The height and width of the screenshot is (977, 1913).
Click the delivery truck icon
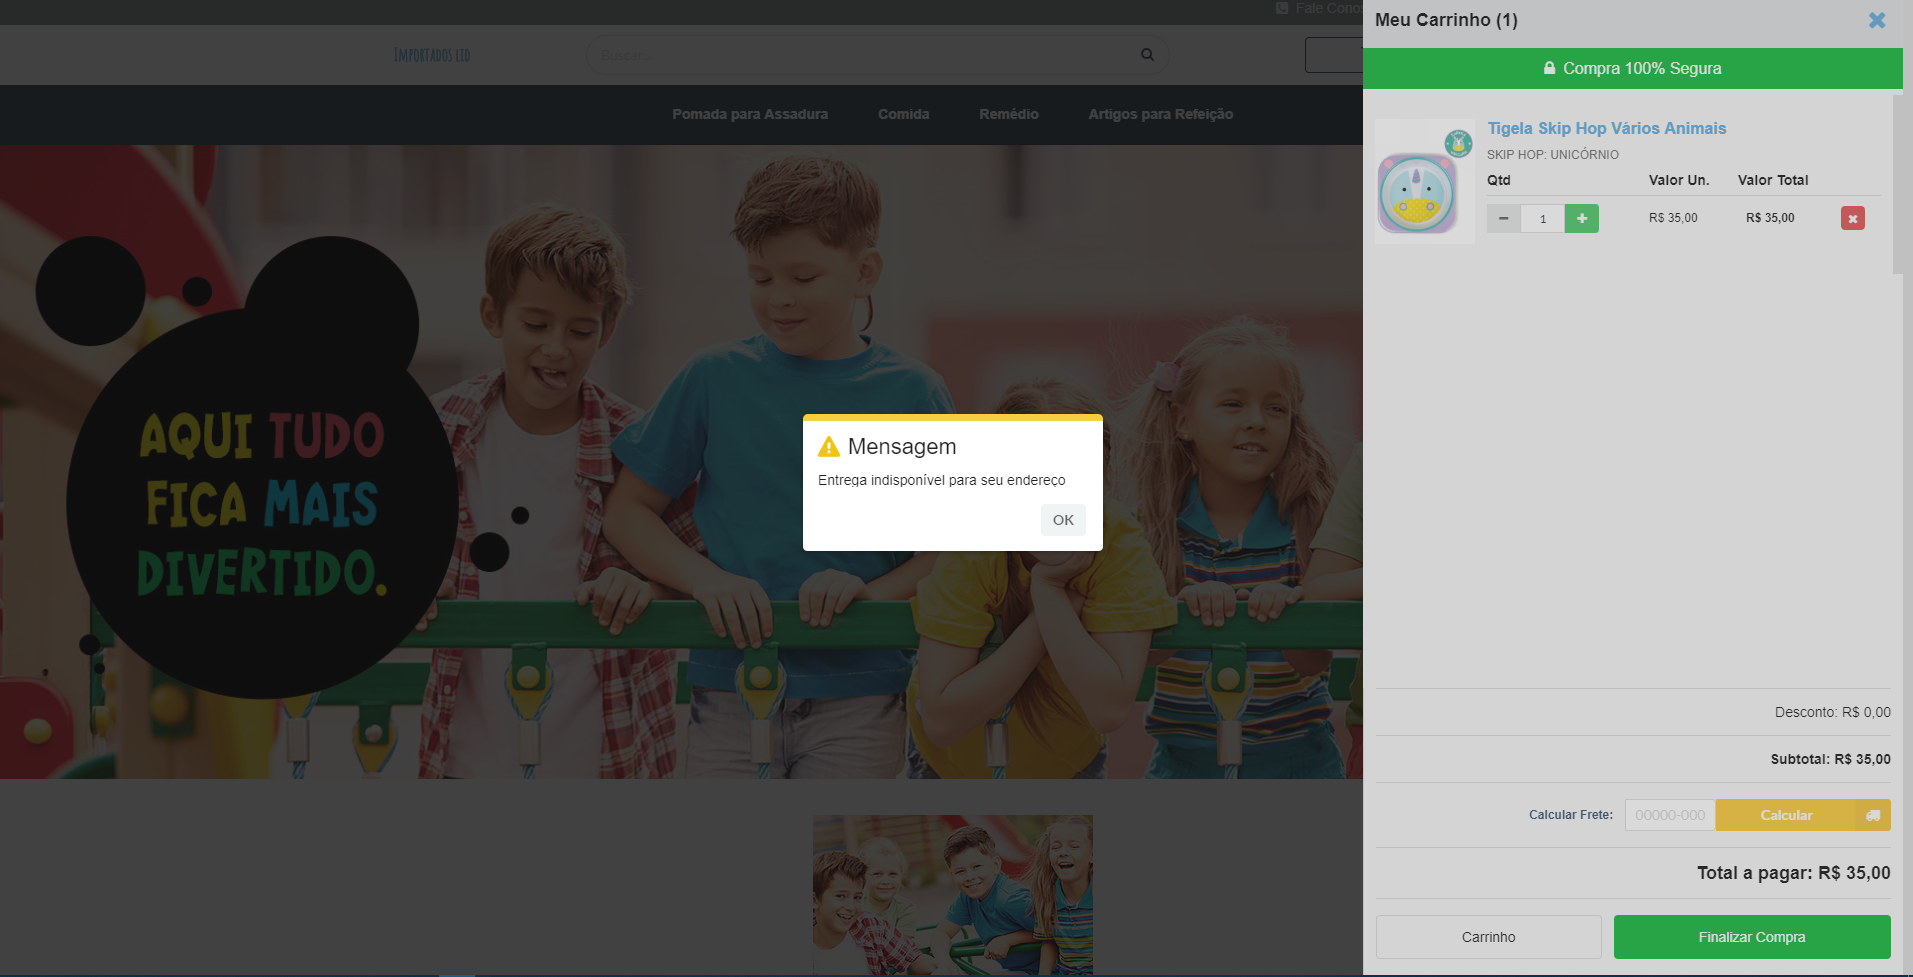point(1873,815)
